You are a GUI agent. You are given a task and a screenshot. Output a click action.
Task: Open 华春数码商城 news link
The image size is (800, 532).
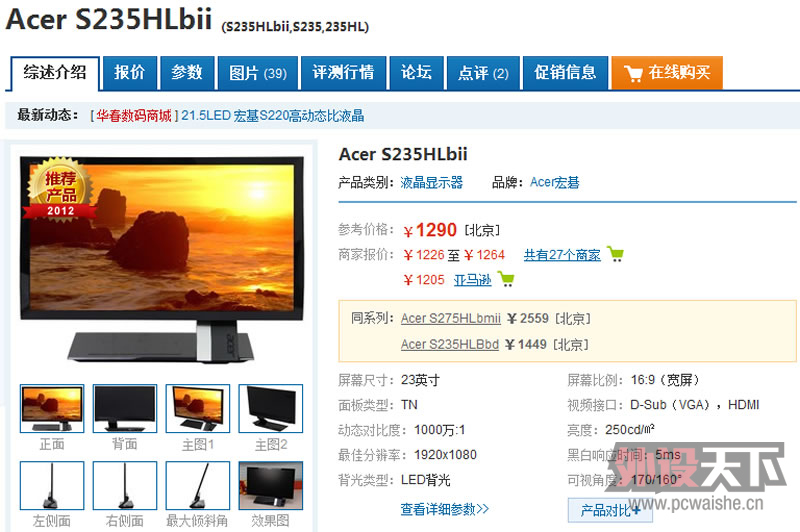[134, 116]
